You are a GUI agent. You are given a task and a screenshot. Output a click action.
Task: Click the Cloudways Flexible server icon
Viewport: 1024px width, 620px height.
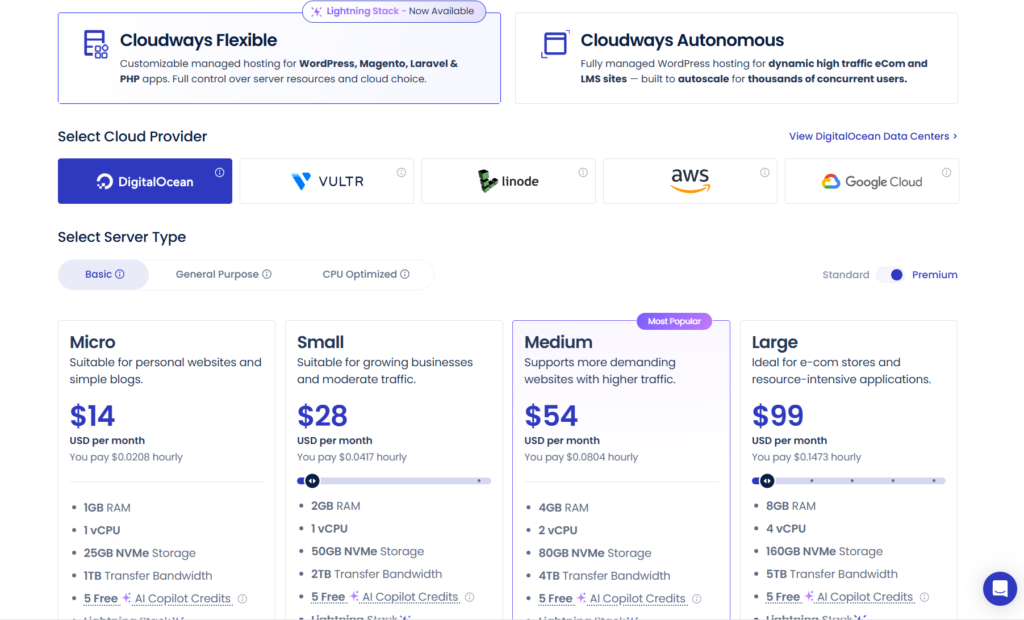92,46
